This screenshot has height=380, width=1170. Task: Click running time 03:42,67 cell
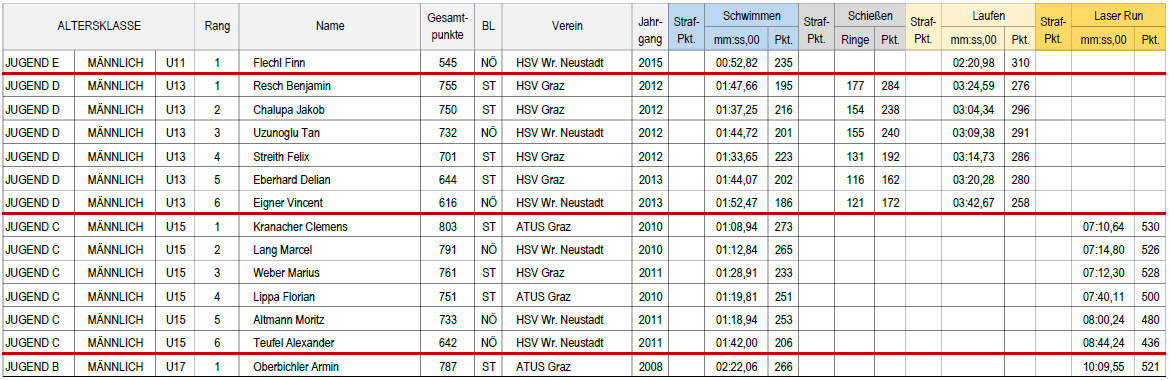coord(975,203)
